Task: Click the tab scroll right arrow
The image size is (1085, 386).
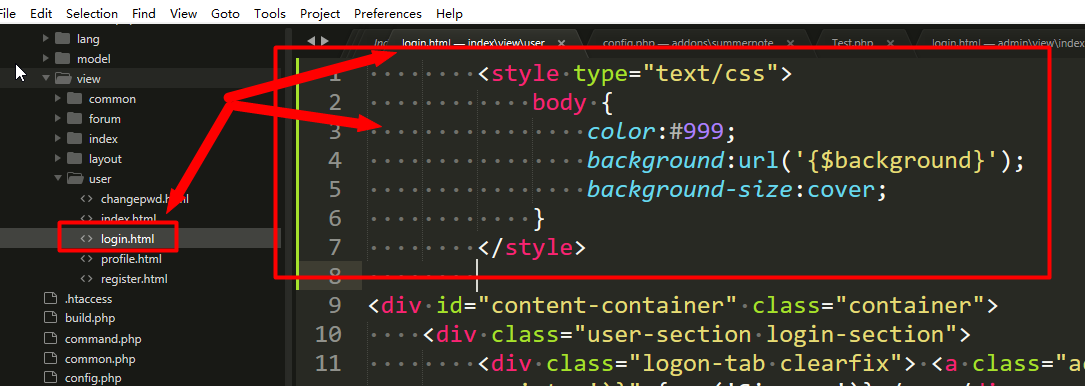Action: click(x=325, y=41)
